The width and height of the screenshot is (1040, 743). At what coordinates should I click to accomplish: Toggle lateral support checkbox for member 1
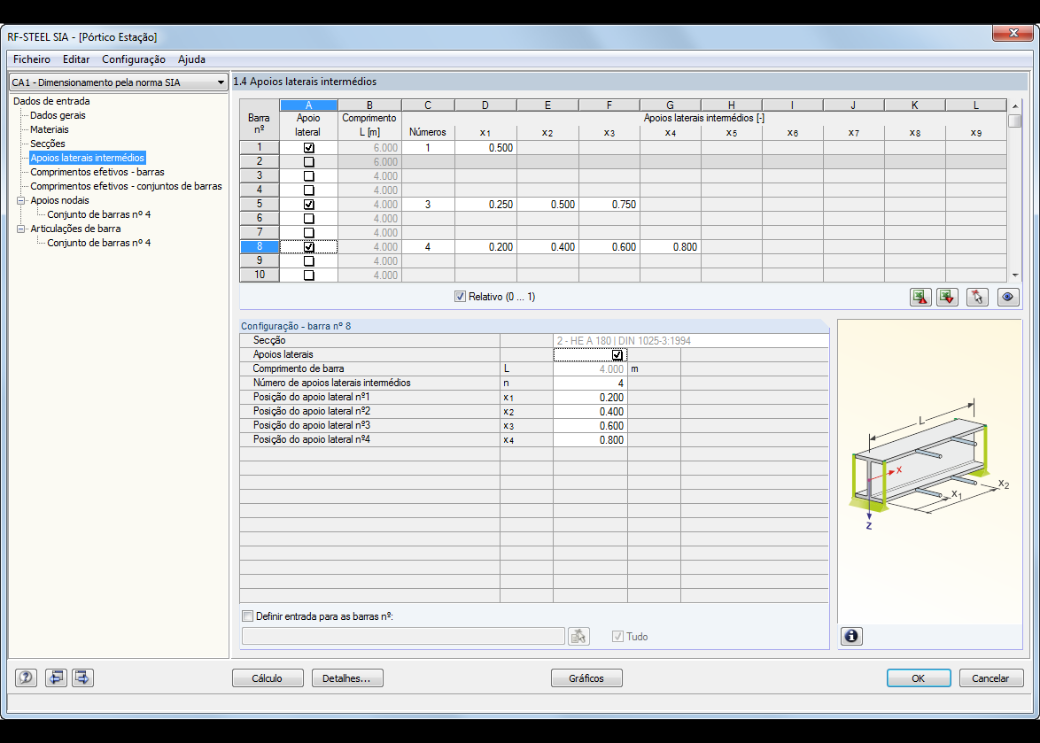tap(308, 148)
